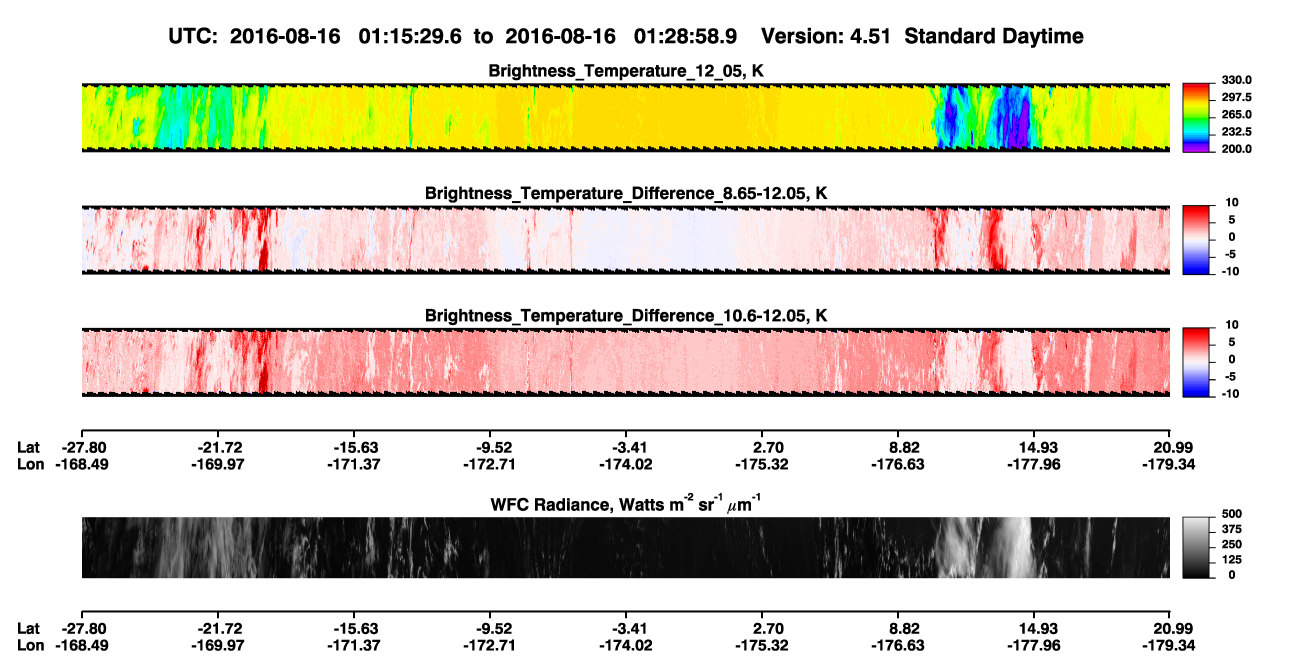Select the 10.6-12.05 temperature difference image strip
The height and width of the screenshot is (667, 1300).
click(x=625, y=362)
